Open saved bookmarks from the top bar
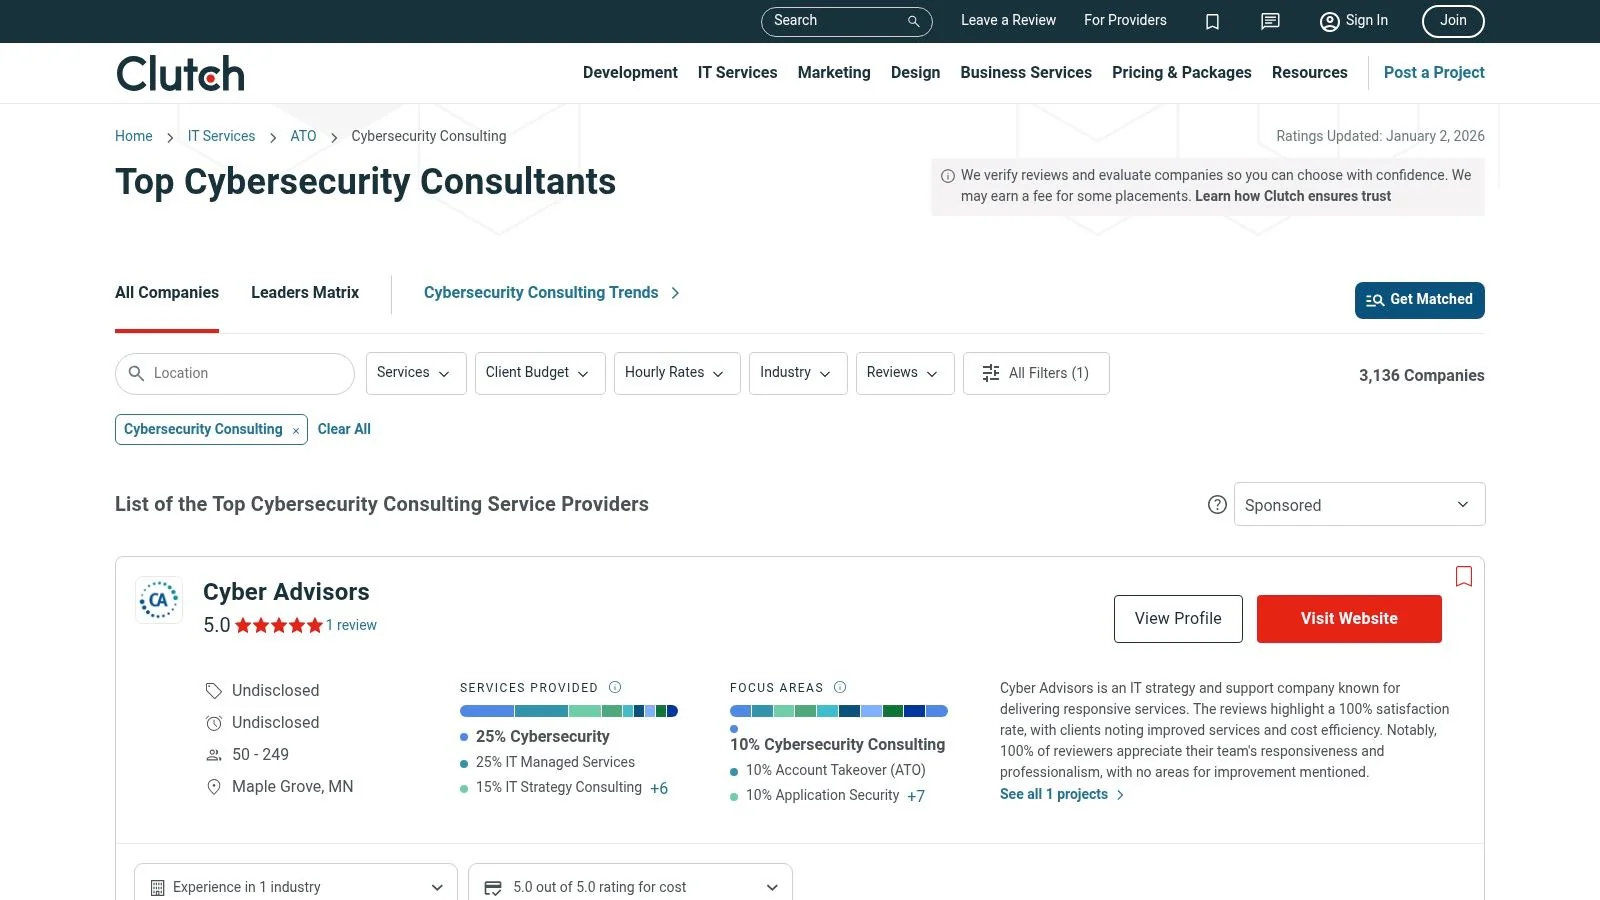This screenshot has height=900, width=1600. (1212, 21)
